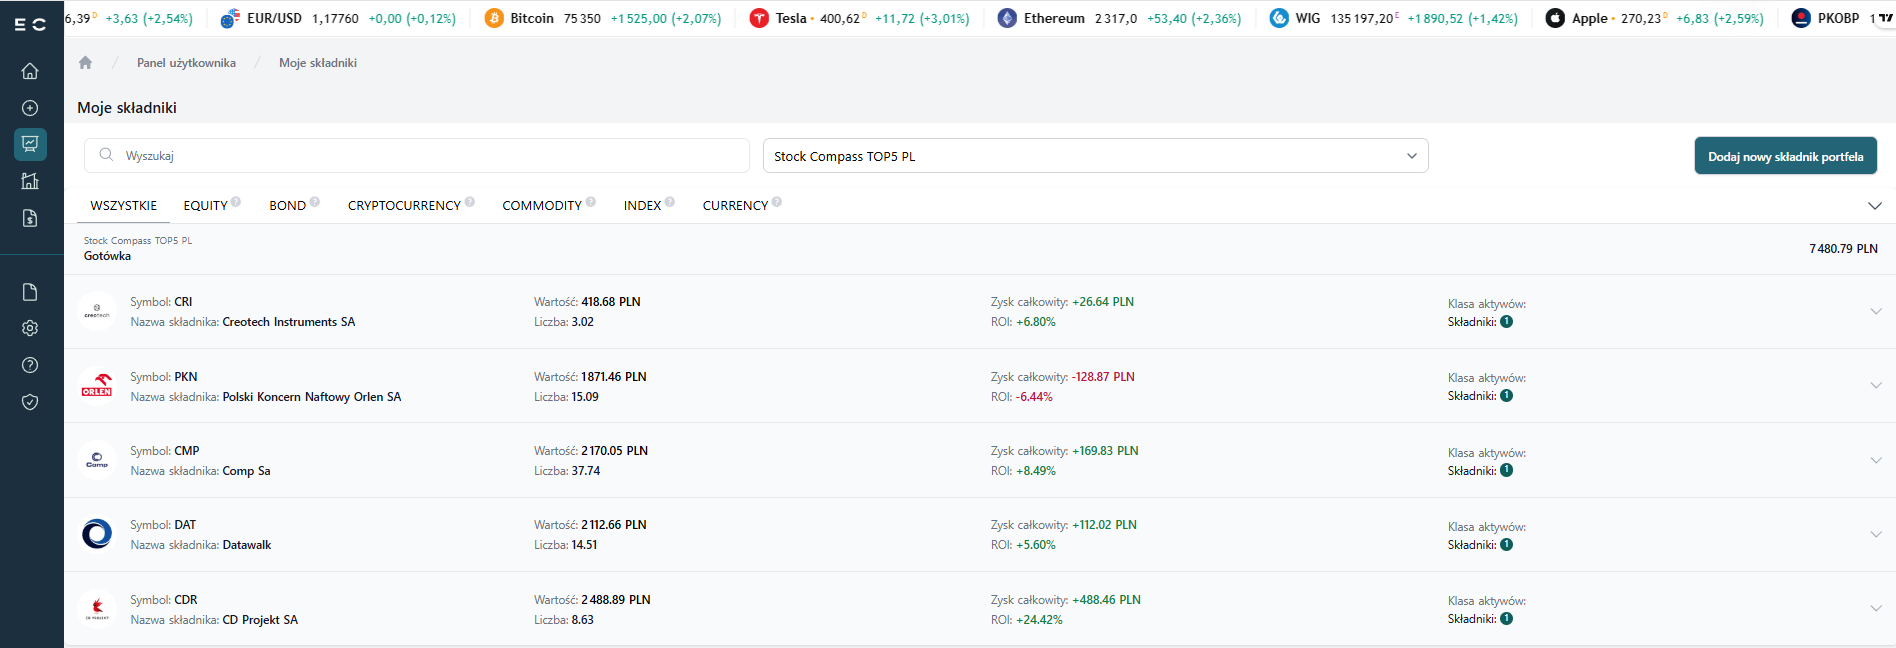Click the Bitcoin 75 350 ticker price
Image resolution: width=1896 pixels, height=648 pixels.
point(582,18)
